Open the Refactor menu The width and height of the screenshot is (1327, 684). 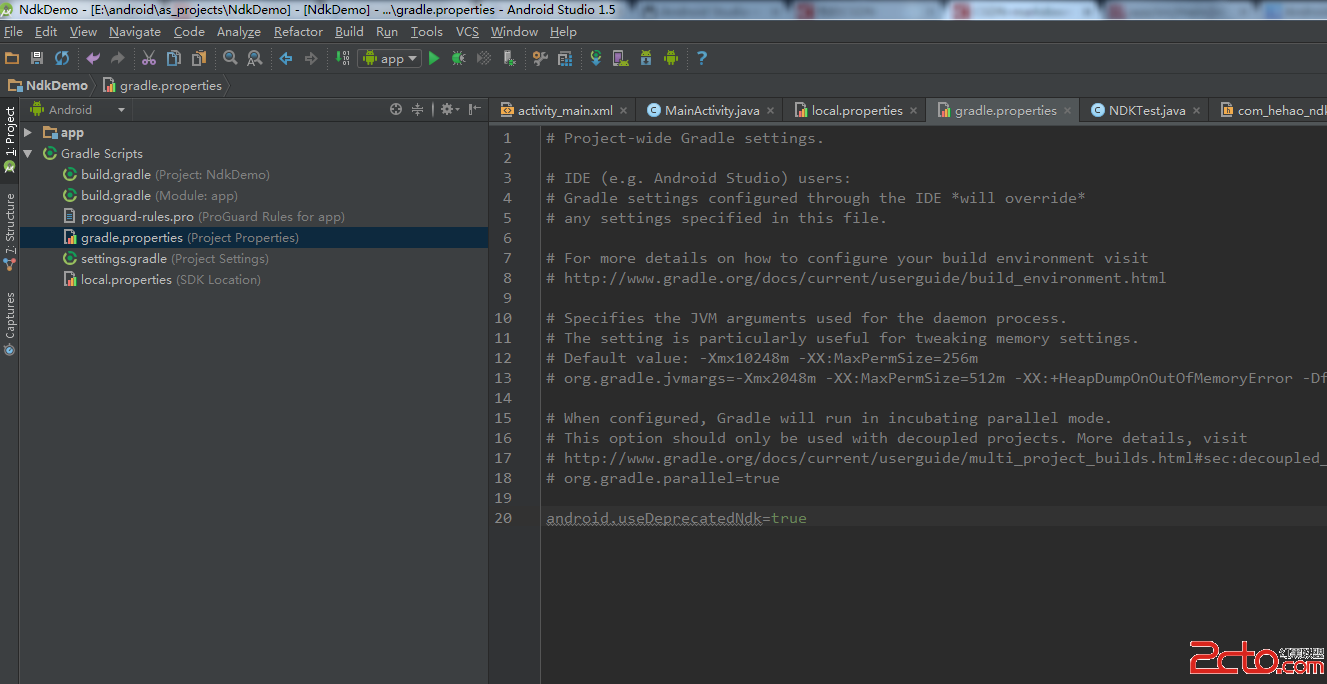point(298,32)
